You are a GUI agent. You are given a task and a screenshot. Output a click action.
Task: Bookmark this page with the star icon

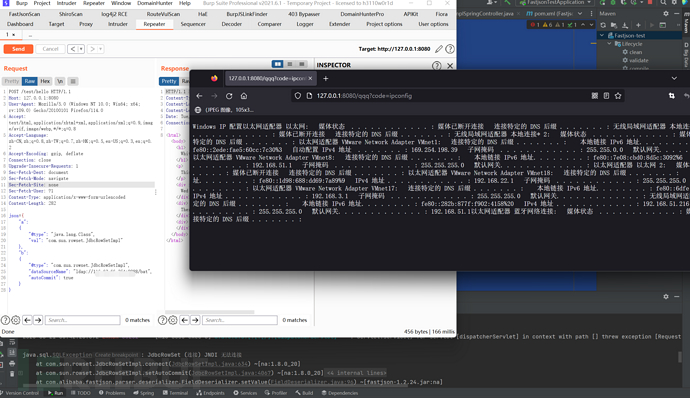(618, 96)
